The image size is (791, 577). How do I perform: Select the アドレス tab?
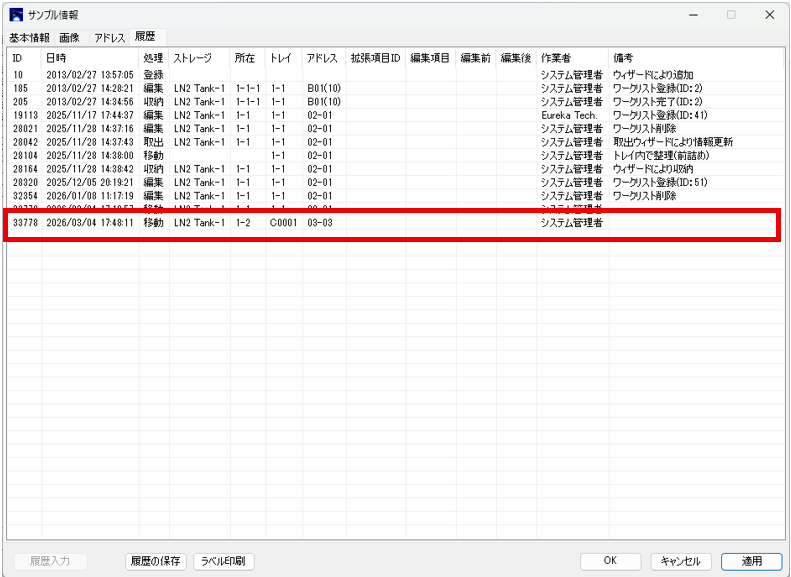[x=110, y=37]
